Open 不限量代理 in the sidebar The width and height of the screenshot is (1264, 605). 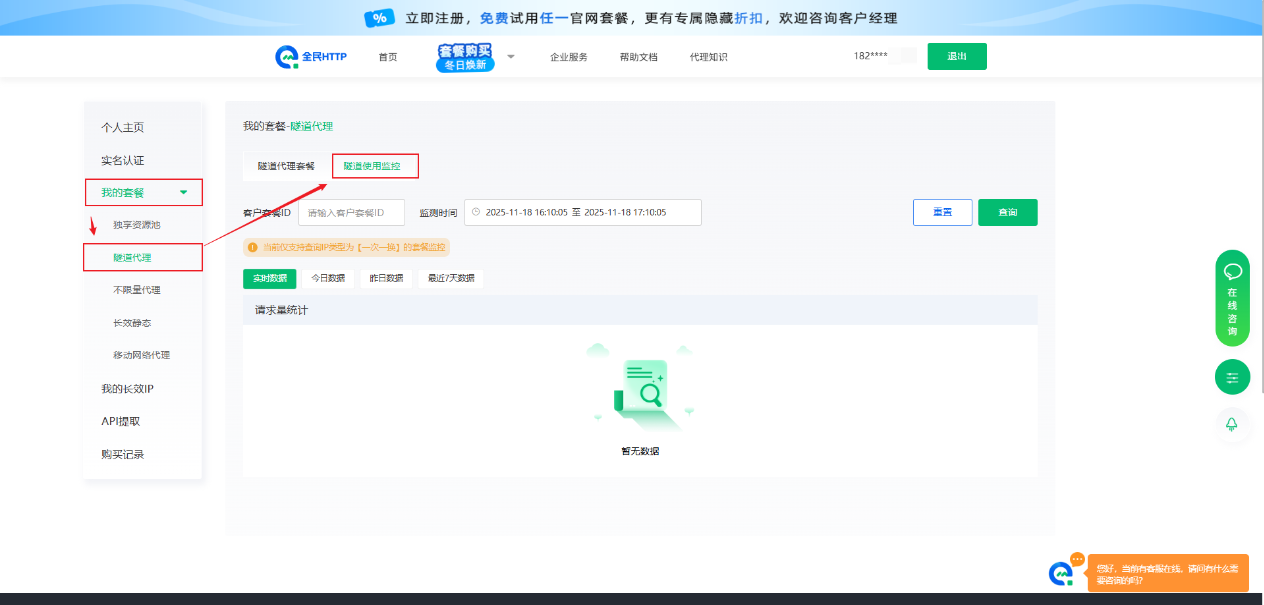137,290
